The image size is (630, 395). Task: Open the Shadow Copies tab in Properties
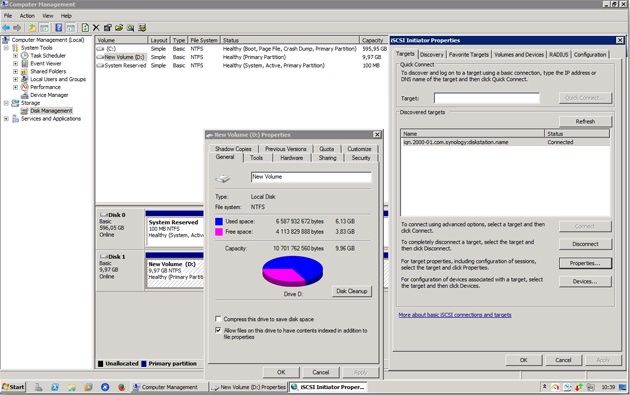[233, 149]
